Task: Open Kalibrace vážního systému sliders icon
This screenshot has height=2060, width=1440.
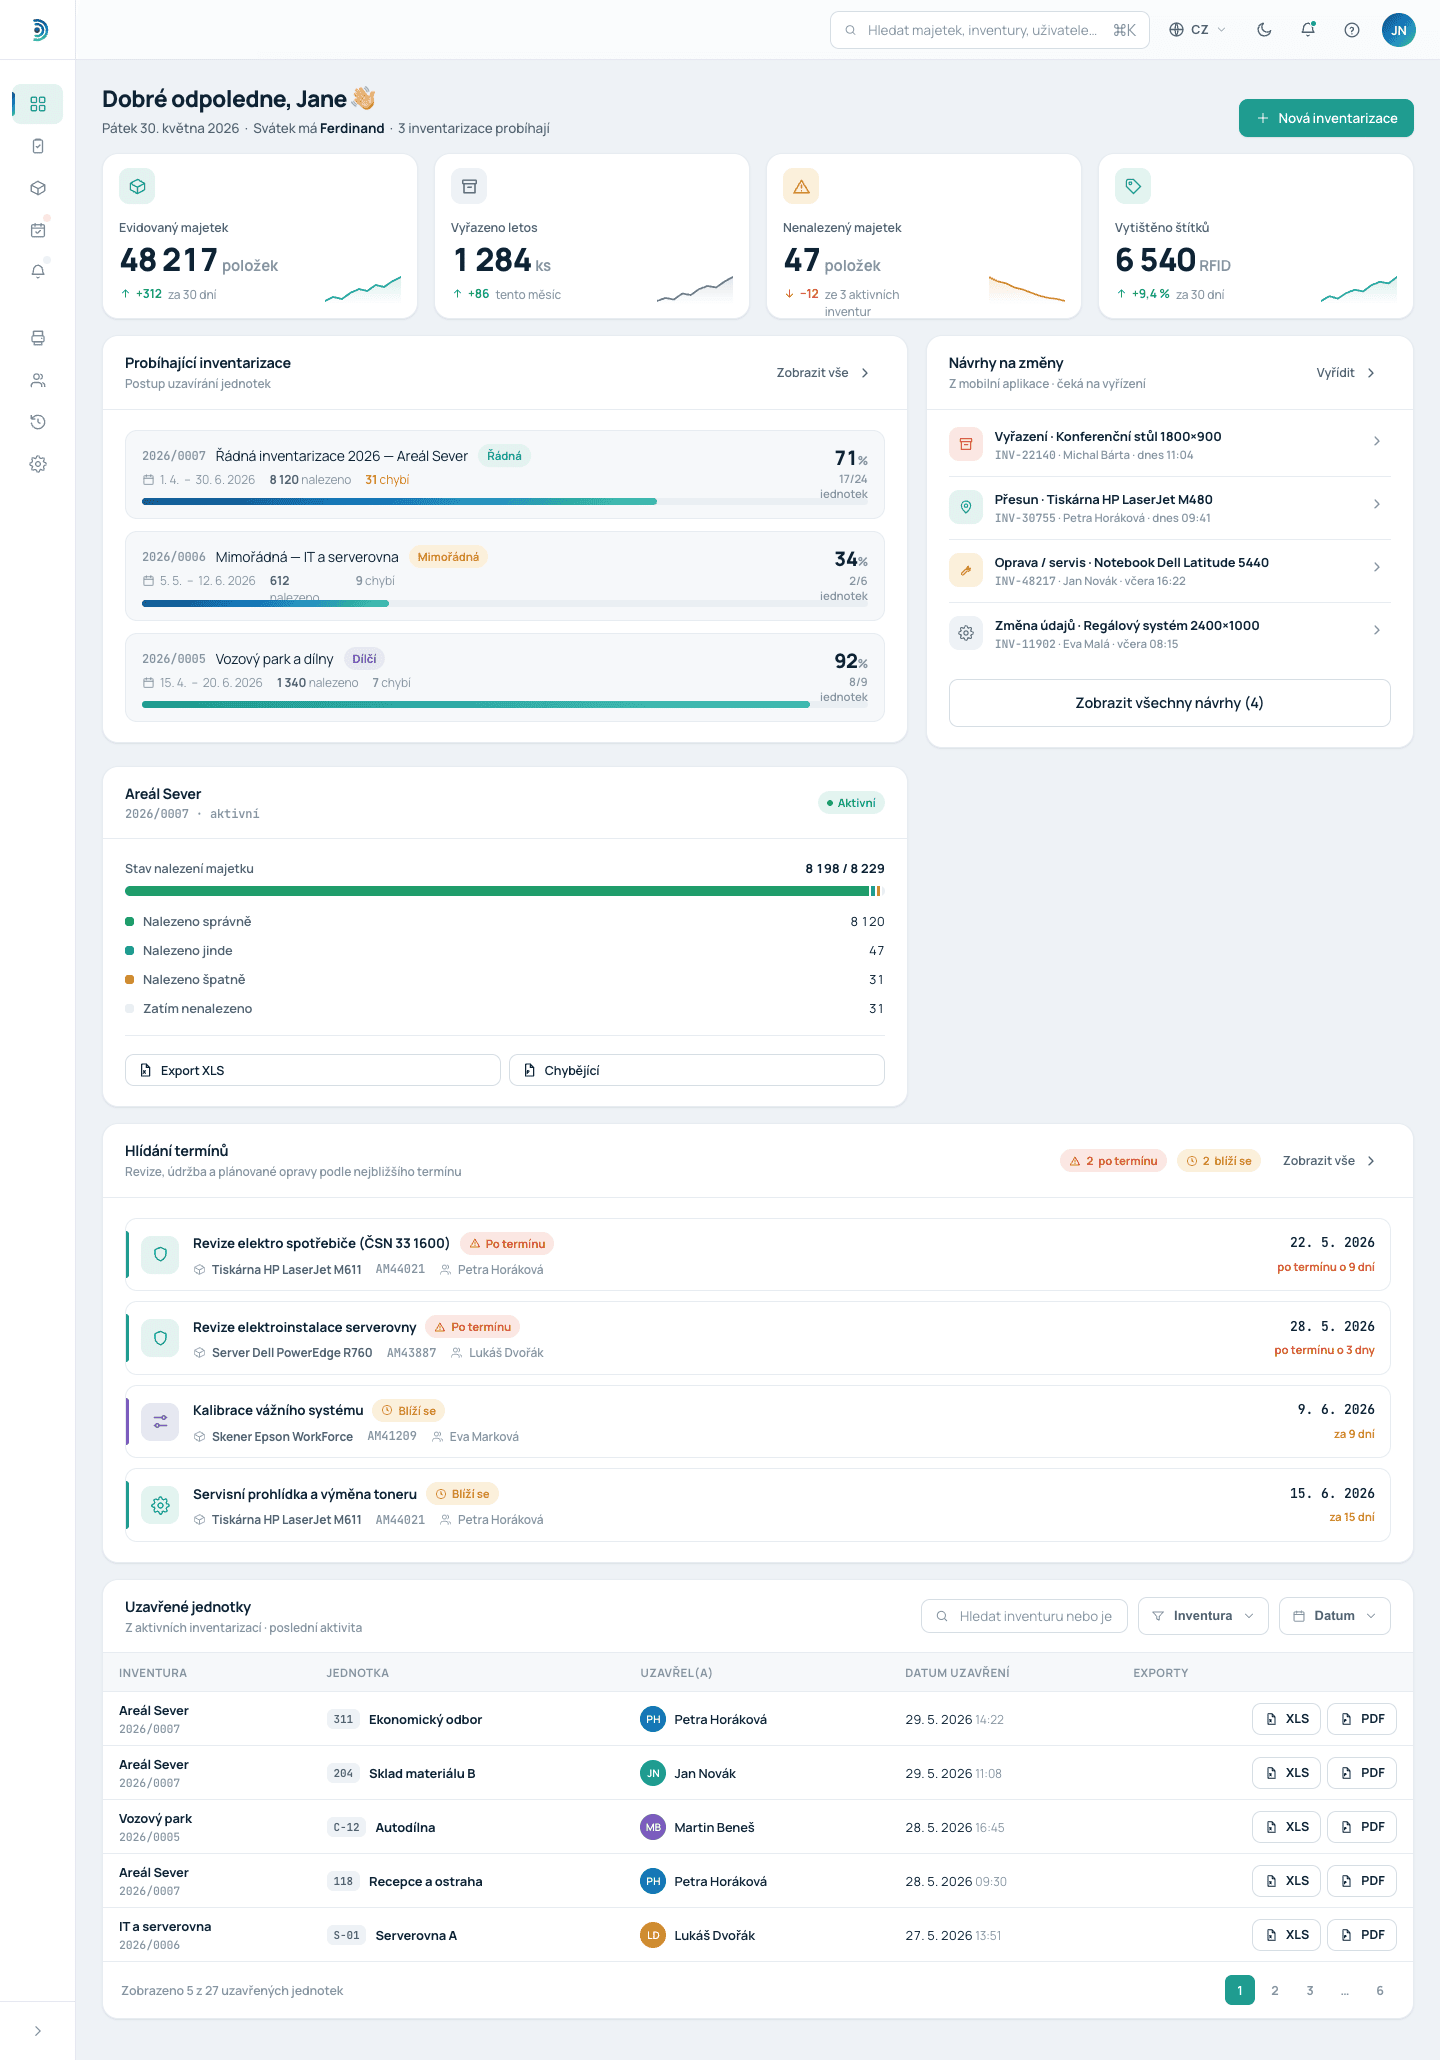Action: [x=160, y=1421]
